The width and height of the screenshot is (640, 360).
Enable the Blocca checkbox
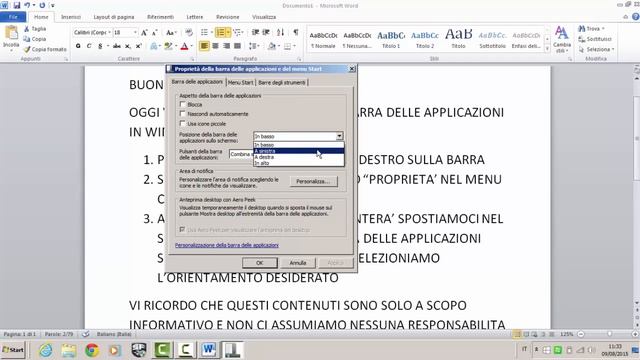tap(182, 104)
